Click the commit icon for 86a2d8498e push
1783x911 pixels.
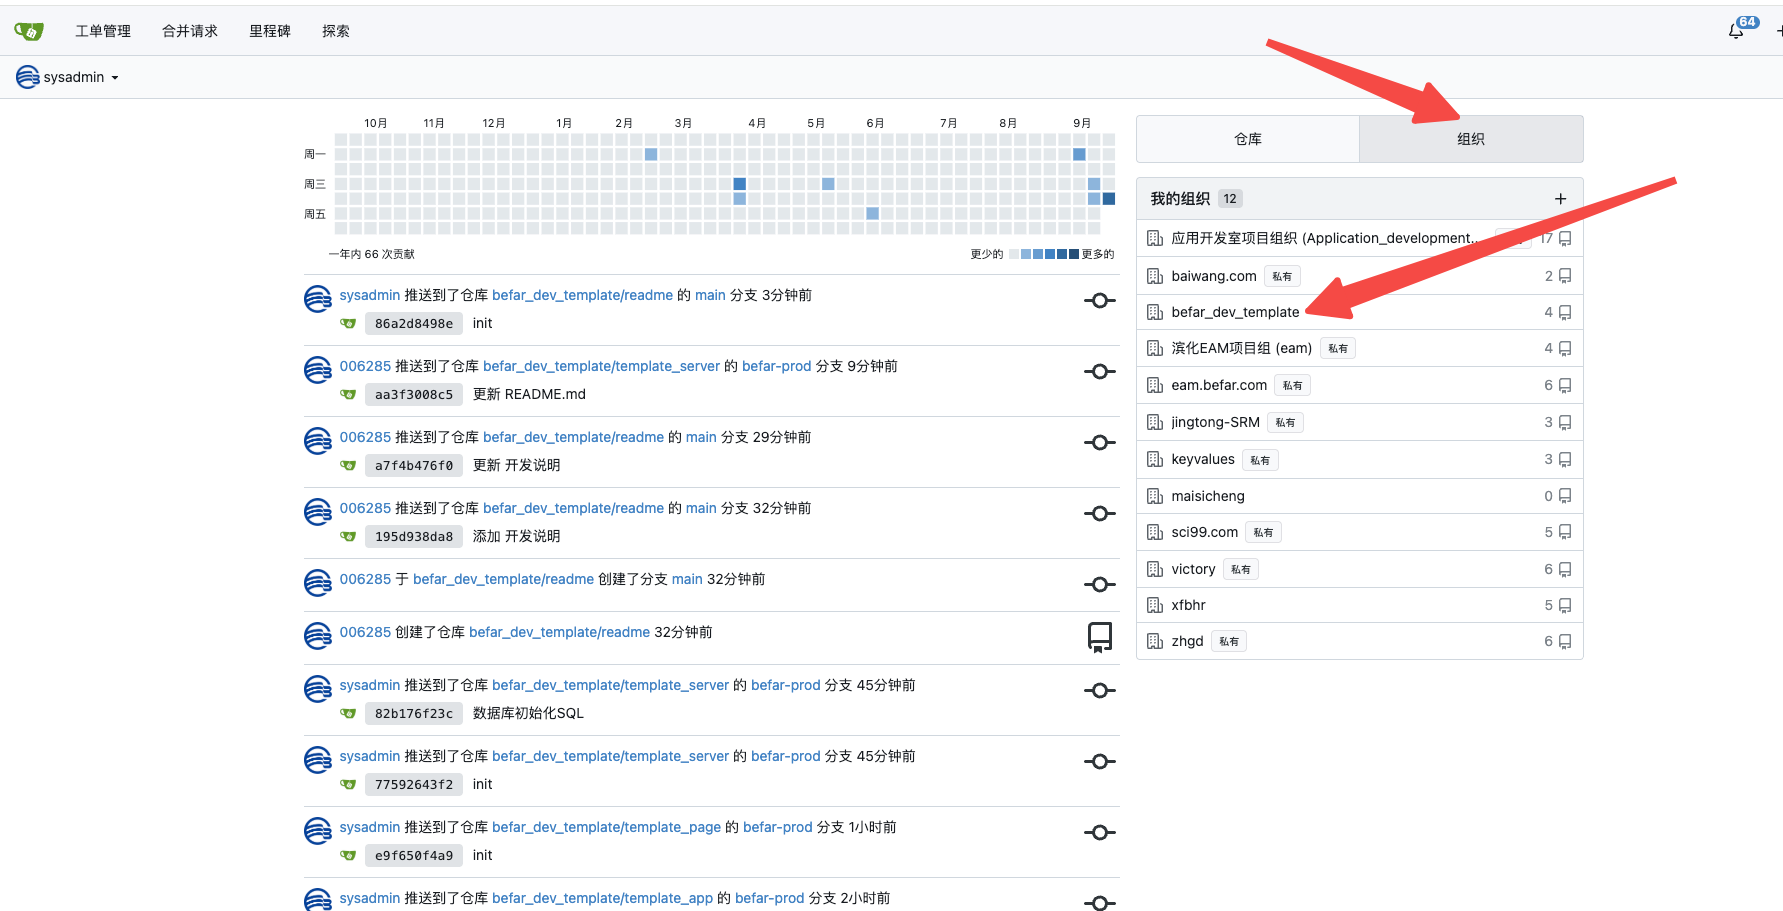point(1100,300)
